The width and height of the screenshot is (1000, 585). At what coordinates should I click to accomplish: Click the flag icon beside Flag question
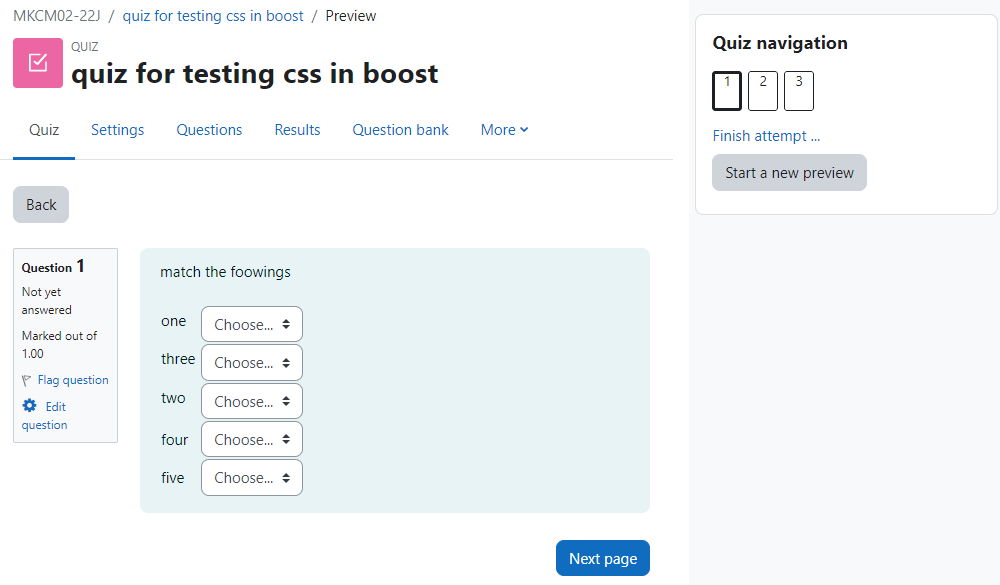(26, 381)
